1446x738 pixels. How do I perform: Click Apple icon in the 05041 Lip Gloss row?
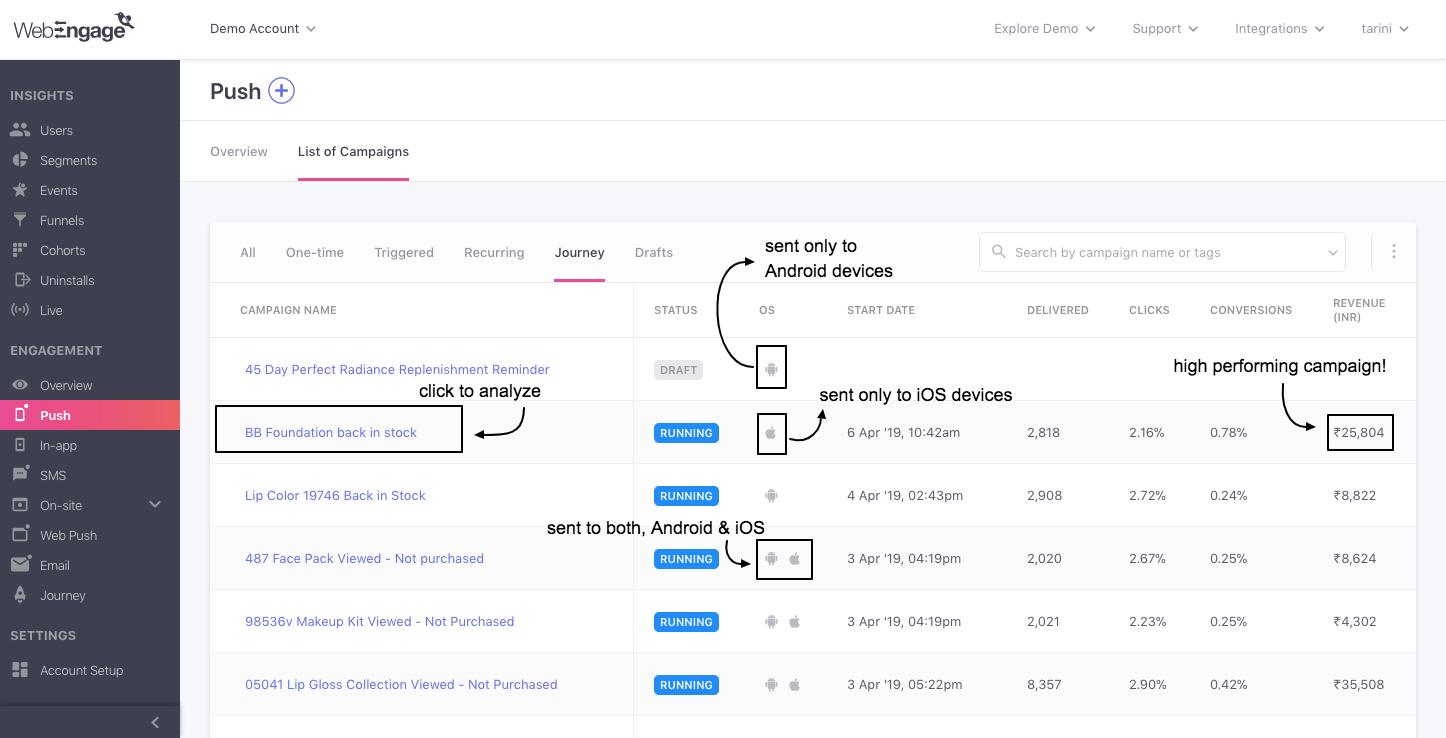tap(795, 685)
